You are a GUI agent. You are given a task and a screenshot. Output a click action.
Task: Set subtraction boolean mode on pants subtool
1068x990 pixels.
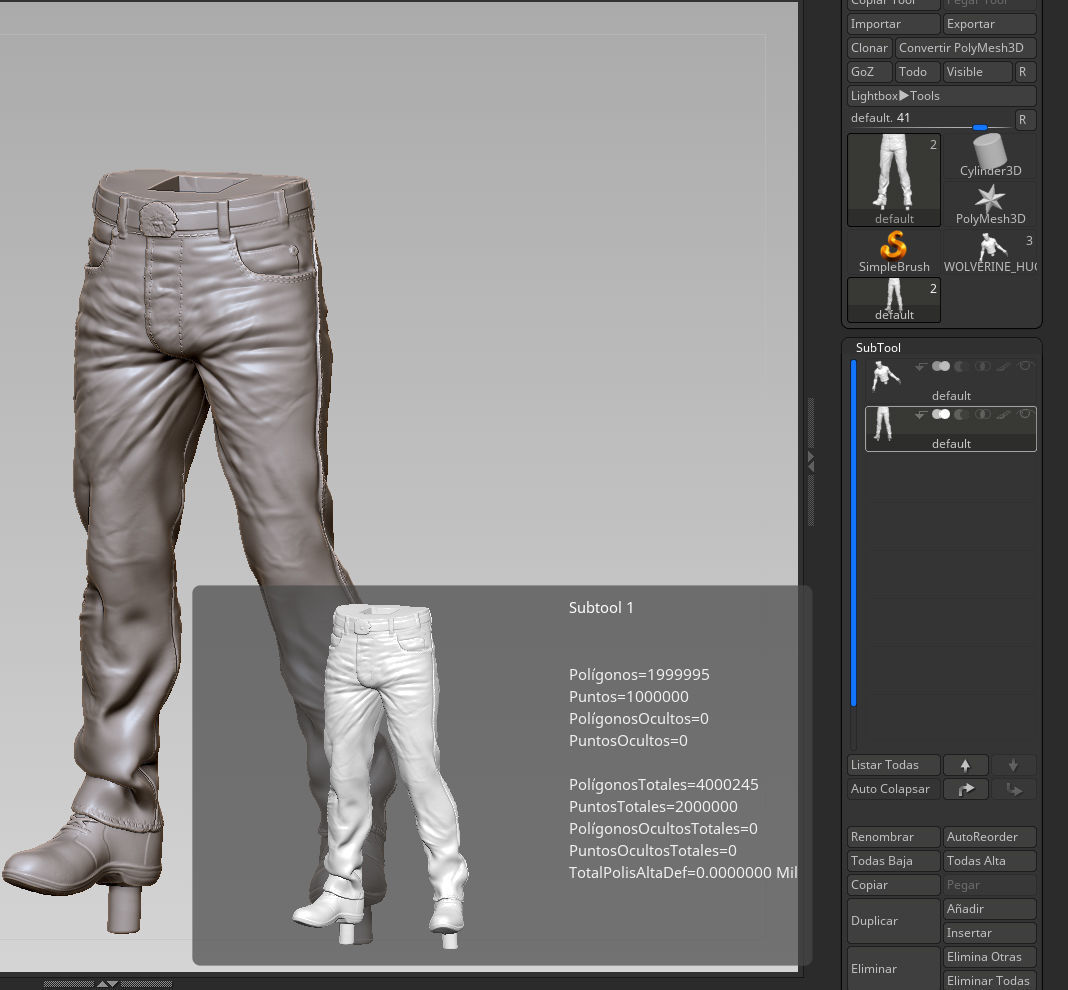[x=961, y=414]
